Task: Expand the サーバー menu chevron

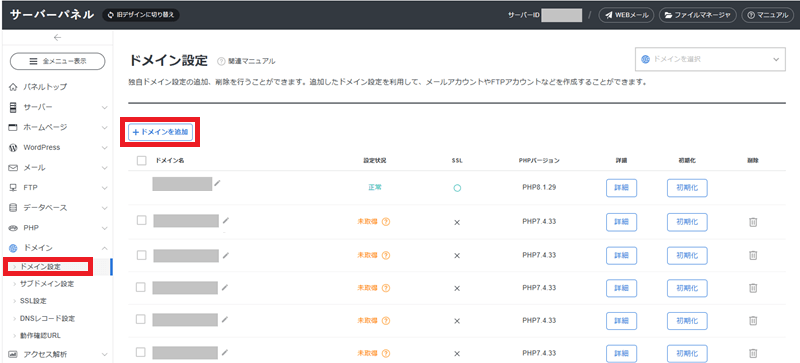Action: click(105, 108)
